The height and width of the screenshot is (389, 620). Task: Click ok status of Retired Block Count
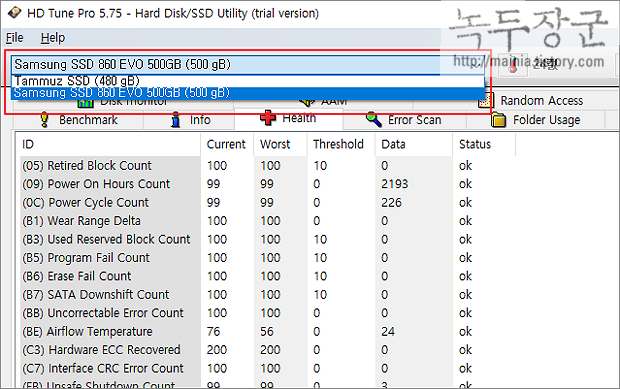click(465, 166)
